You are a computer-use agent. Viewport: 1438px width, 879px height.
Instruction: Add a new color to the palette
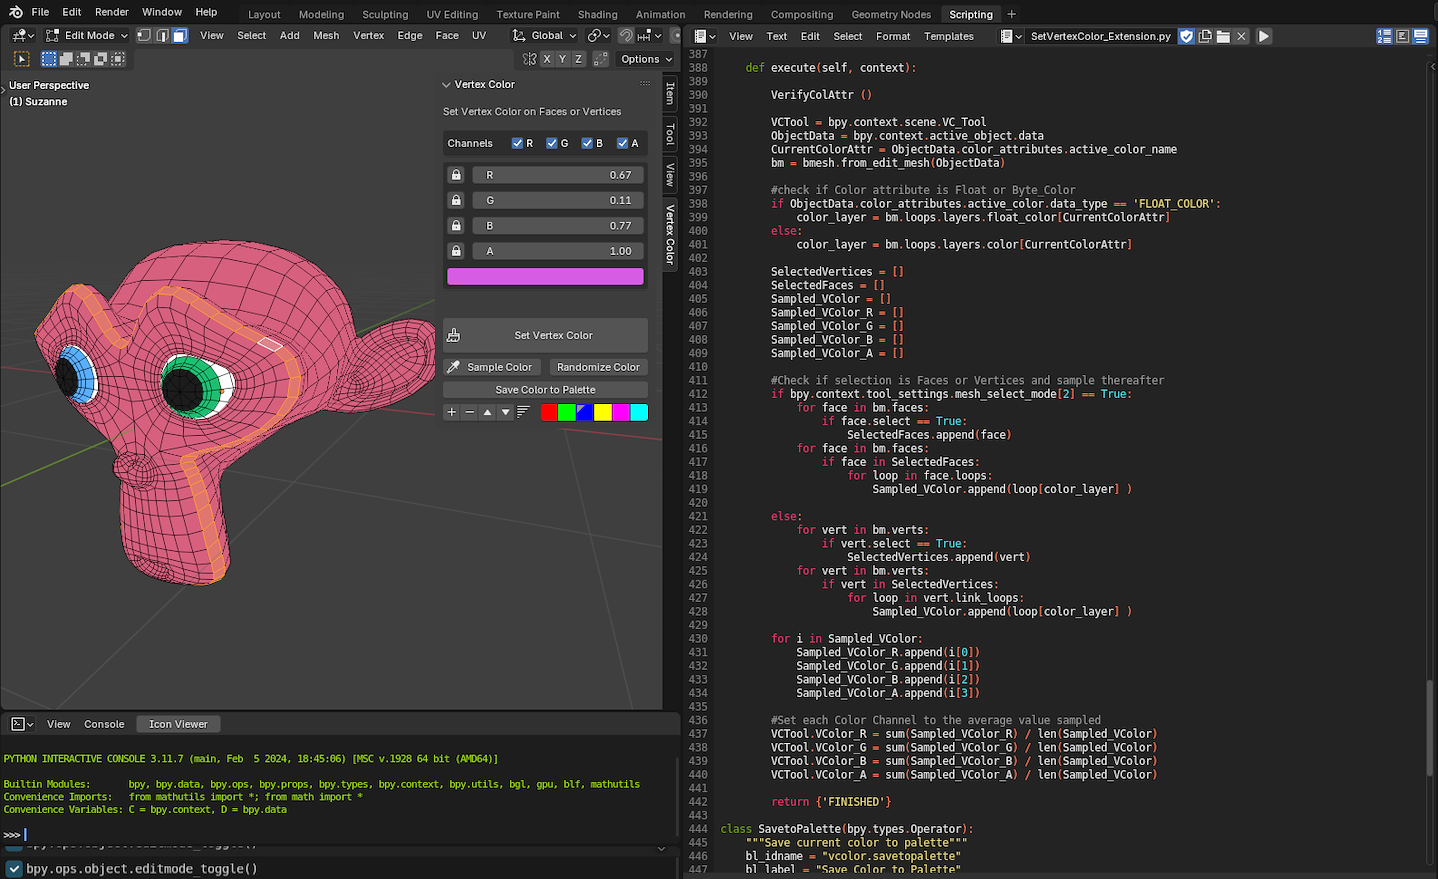451,411
